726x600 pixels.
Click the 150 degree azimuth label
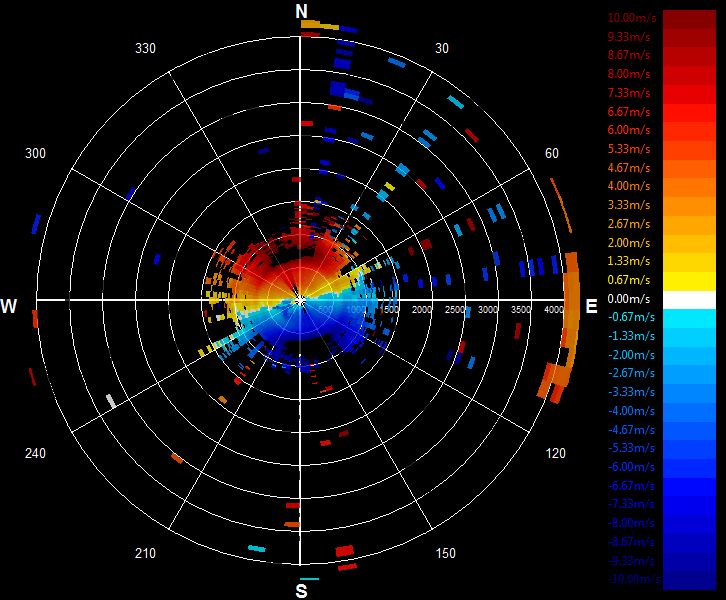(445, 553)
